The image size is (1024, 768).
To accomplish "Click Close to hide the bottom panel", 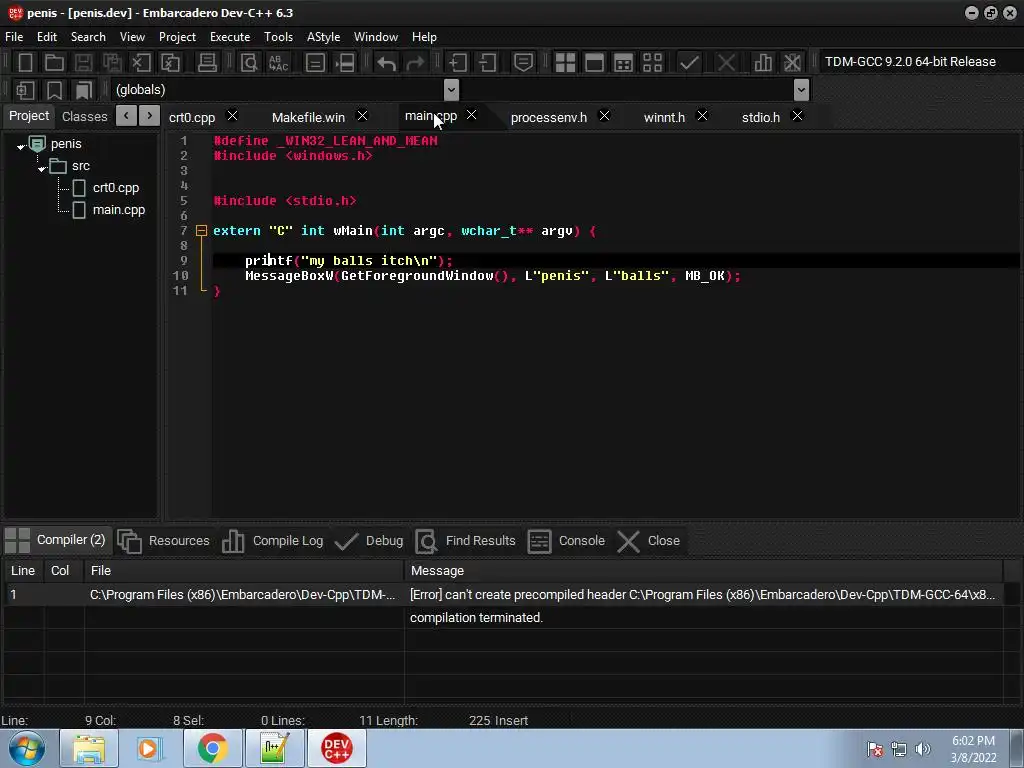I will click(649, 541).
